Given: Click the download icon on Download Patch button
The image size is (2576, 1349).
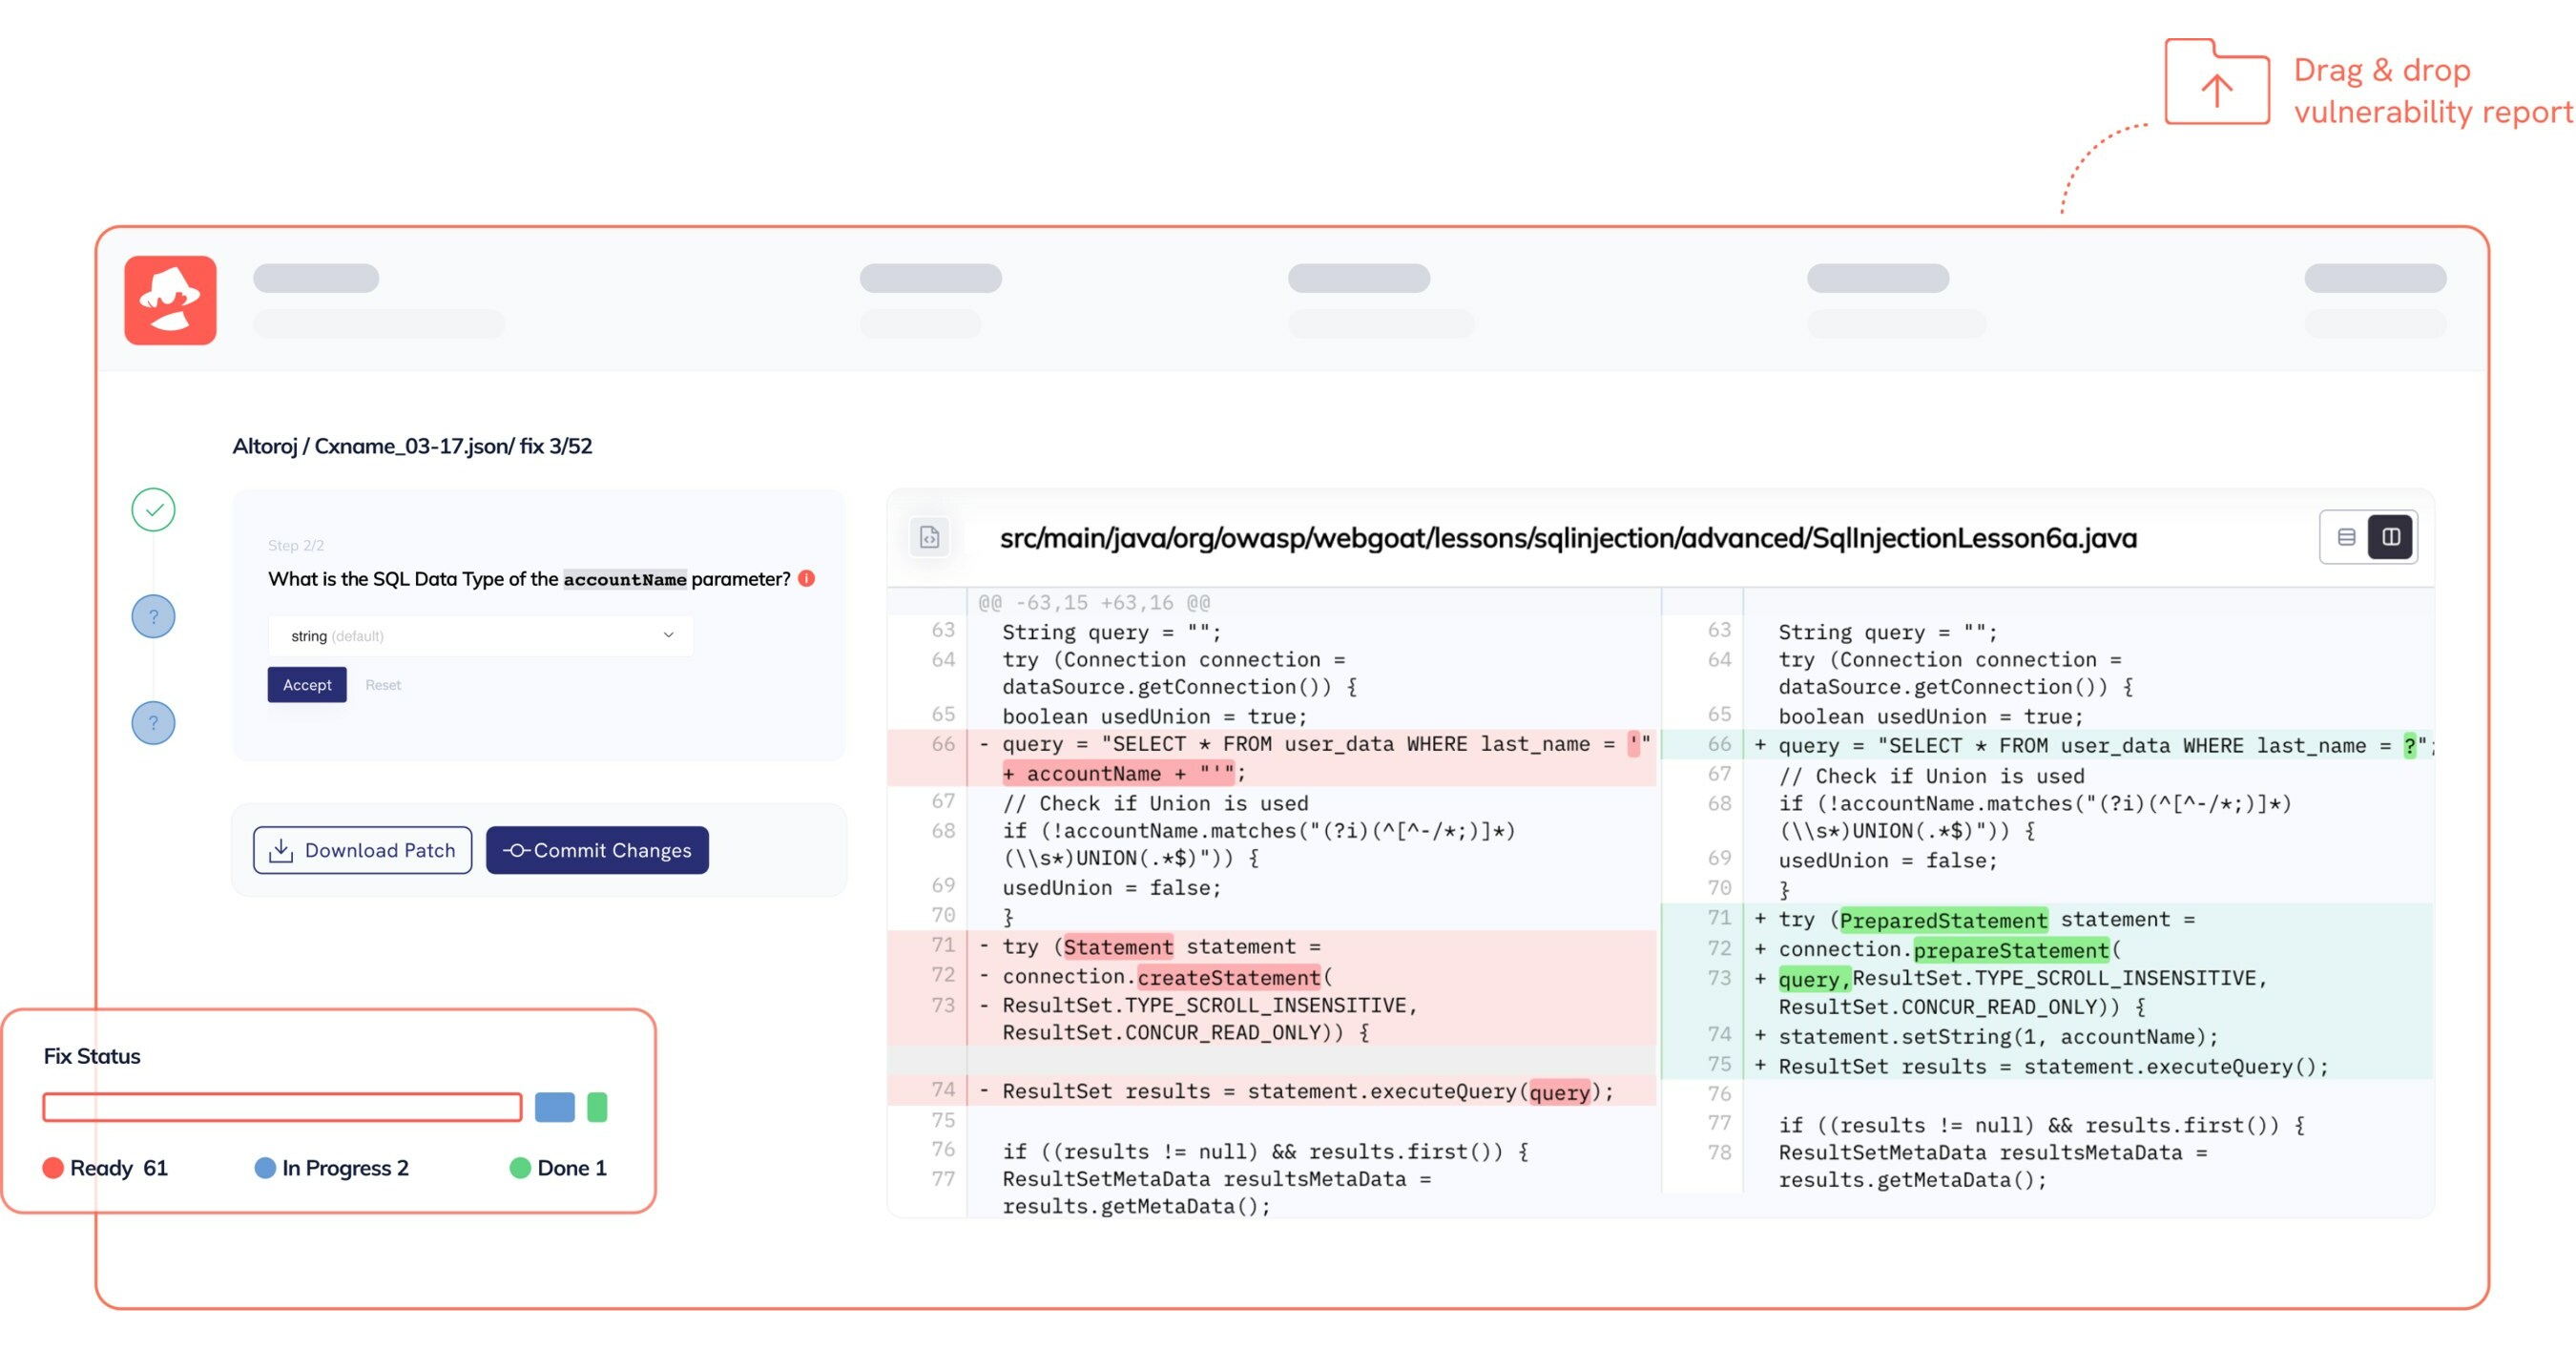Looking at the screenshot, I should 281,850.
